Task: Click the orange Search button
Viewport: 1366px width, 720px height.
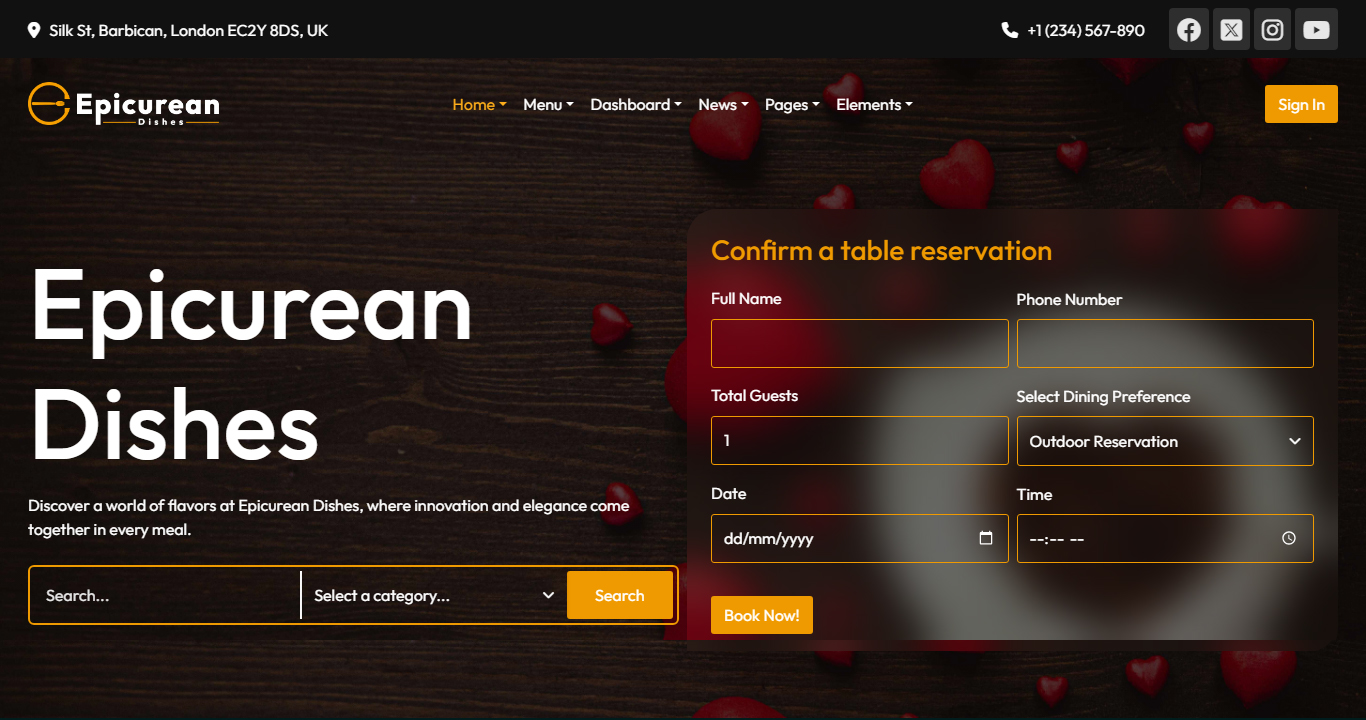Action: click(619, 595)
